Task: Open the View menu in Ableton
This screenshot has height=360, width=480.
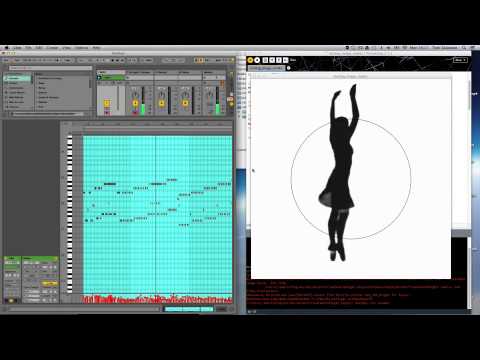Action: (x=67, y=48)
